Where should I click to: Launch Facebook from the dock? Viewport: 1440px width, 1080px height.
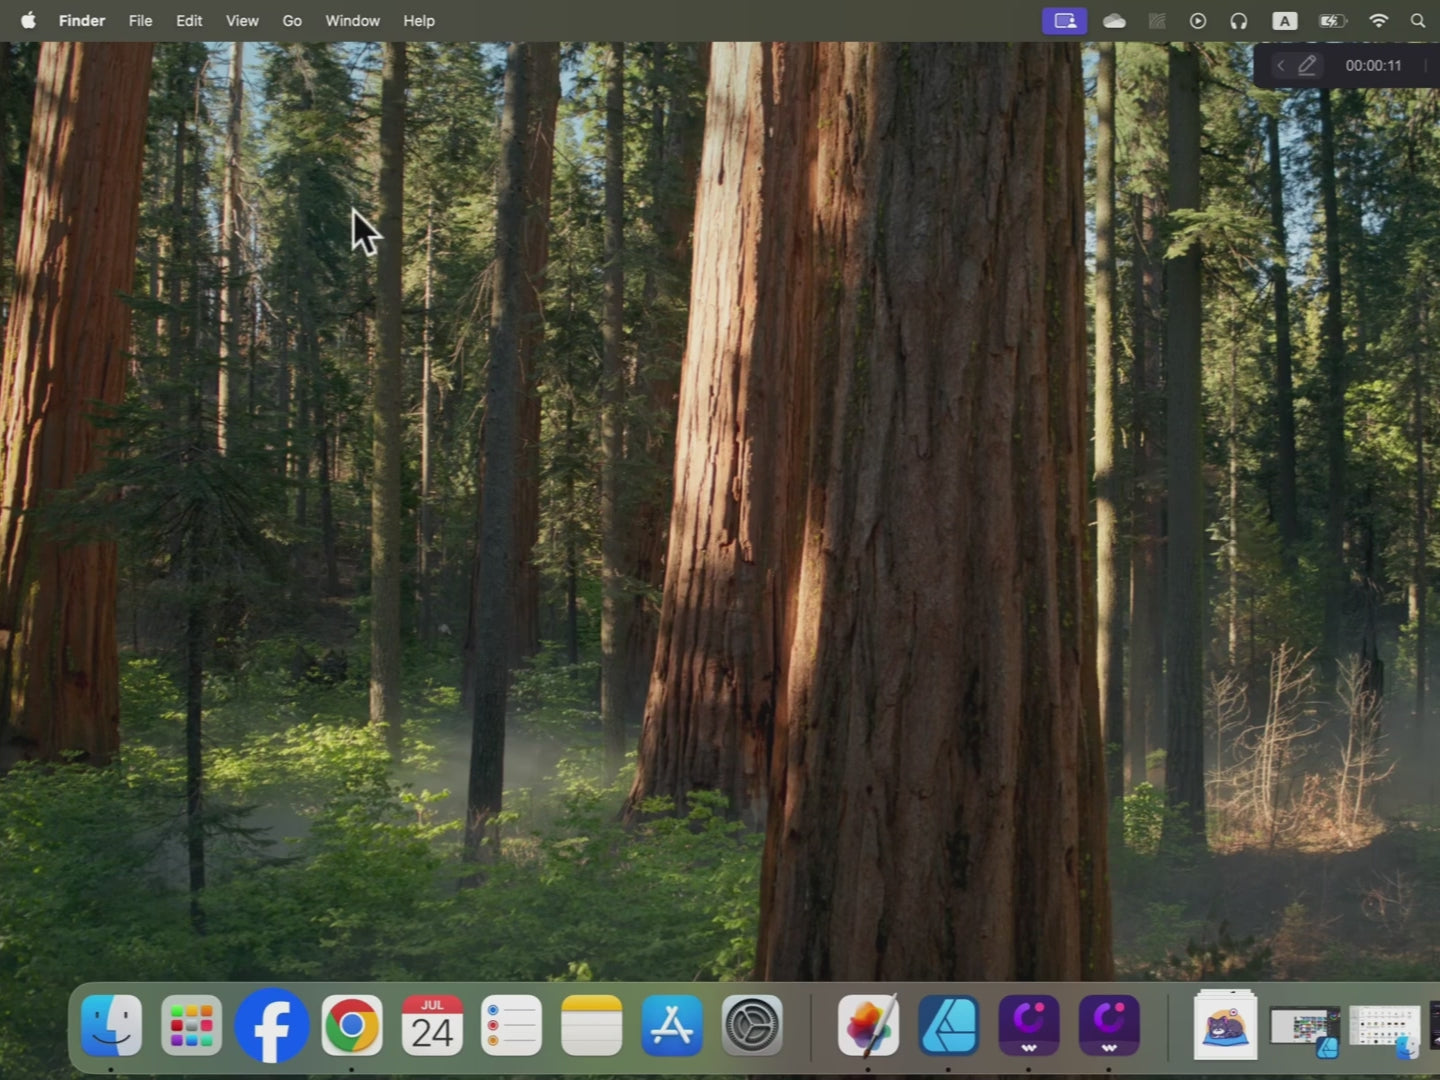[x=271, y=1026]
